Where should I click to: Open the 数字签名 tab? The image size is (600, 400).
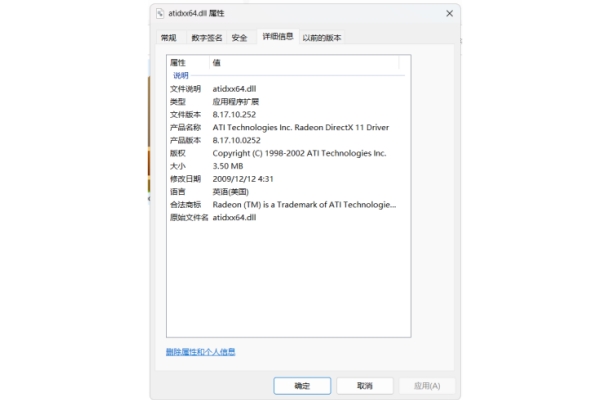click(206, 38)
